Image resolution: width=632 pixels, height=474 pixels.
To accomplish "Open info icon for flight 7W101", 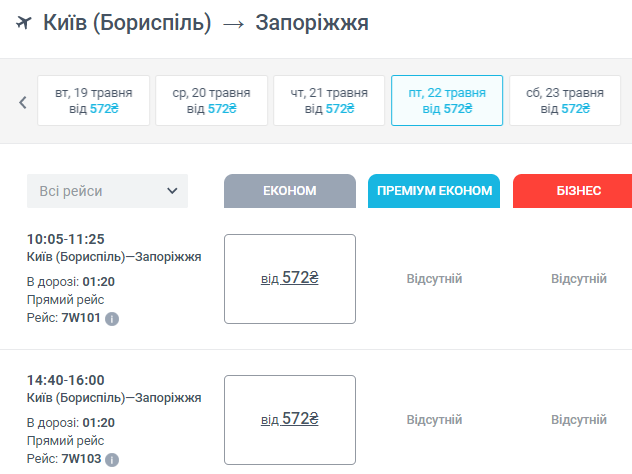I will pyautogui.click(x=112, y=319).
